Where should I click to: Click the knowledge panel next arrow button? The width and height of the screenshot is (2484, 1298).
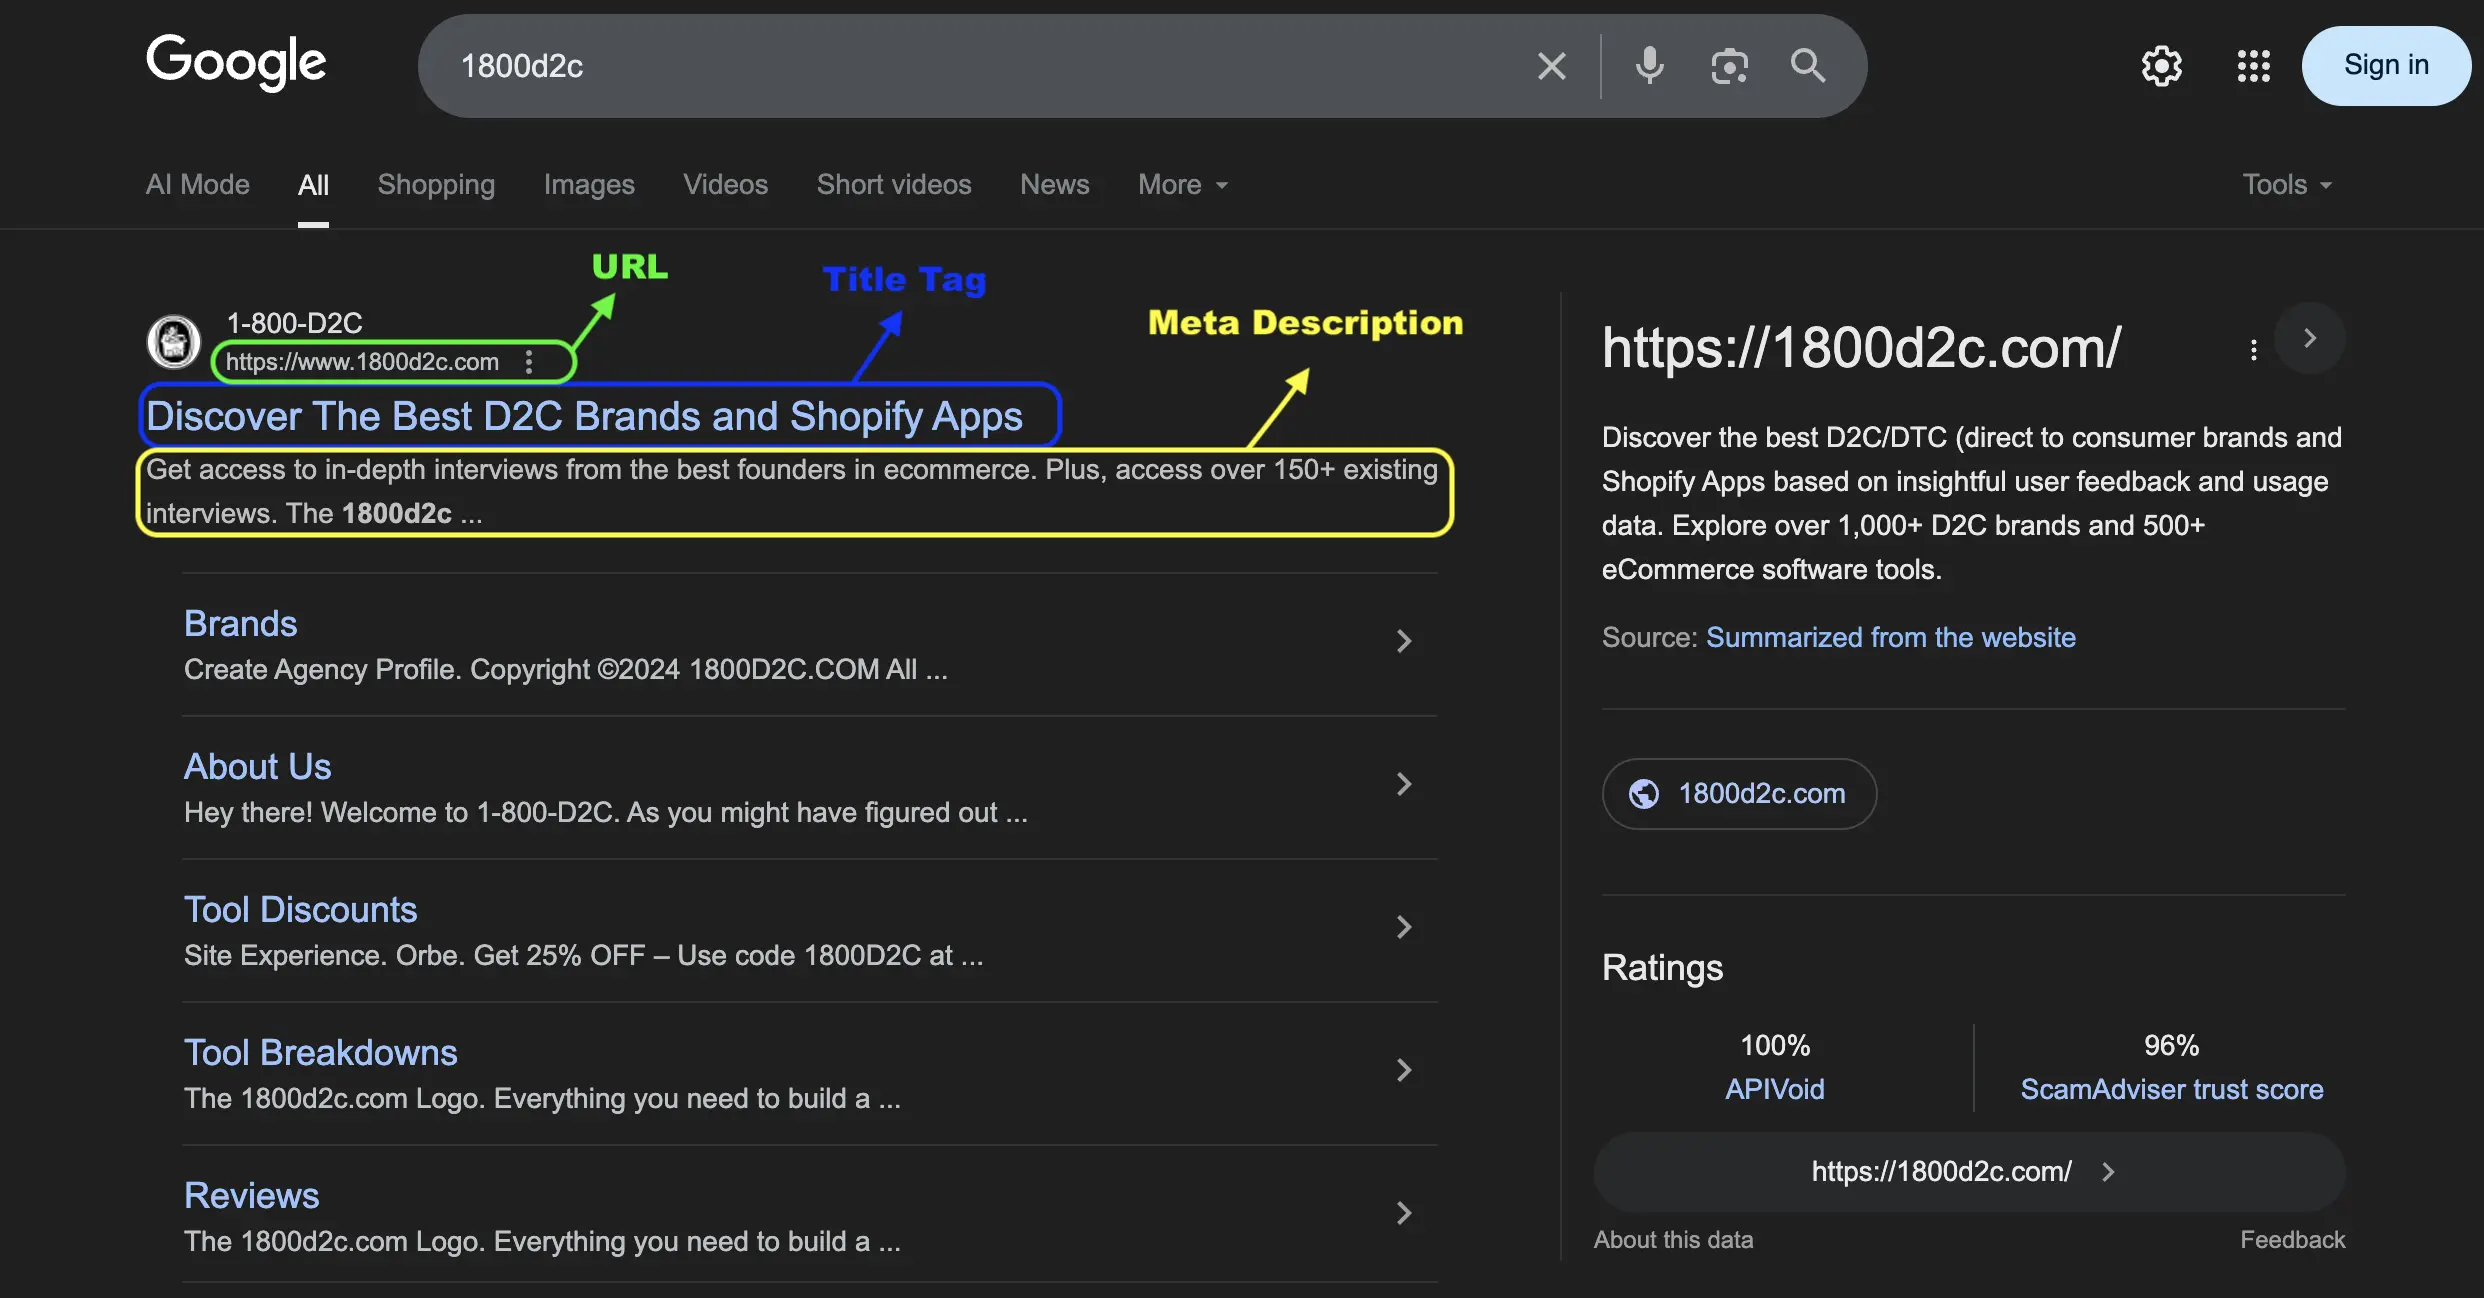[x=2309, y=338]
